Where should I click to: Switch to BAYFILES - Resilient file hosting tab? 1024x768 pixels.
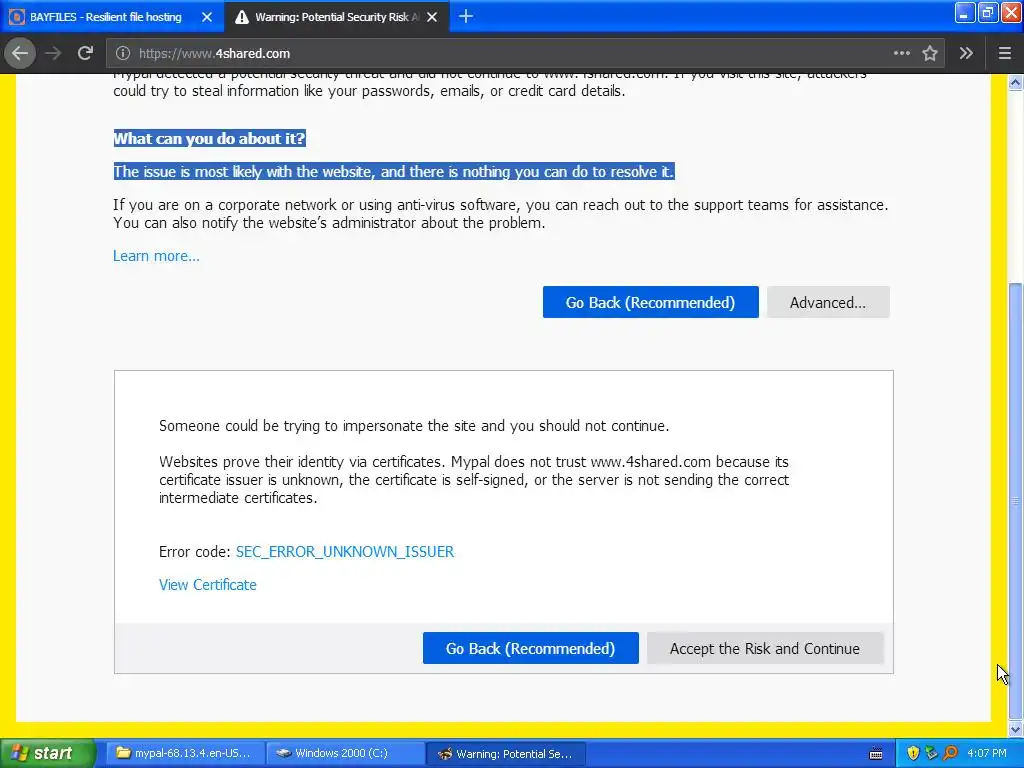(105, 17)
